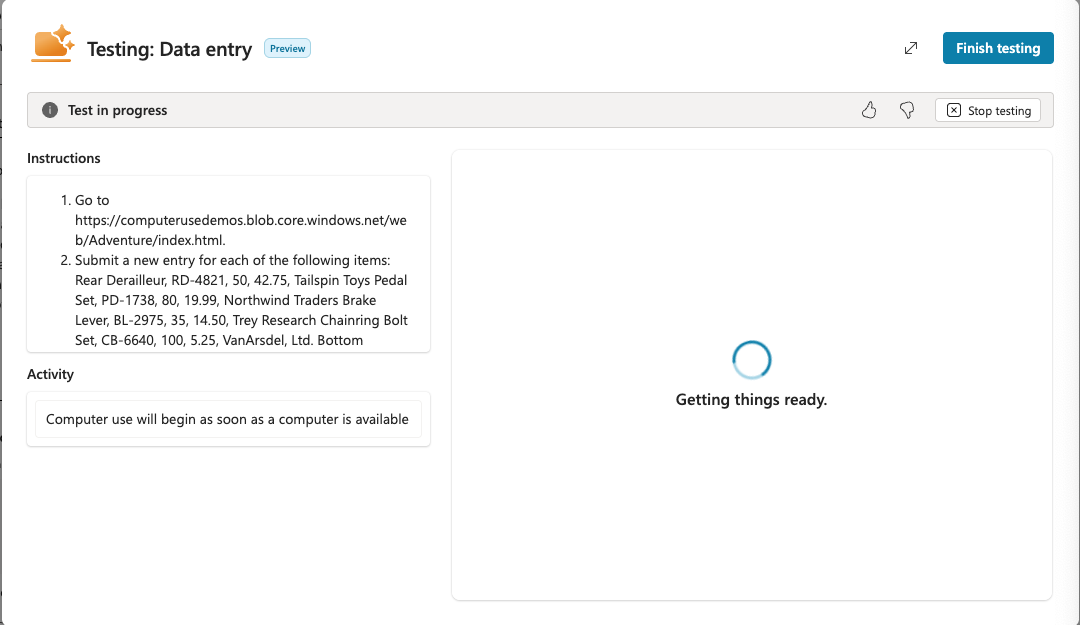Give thumbs up feedback on test
The height and width of the screenshot is (625, 1080).
(869, 110)
